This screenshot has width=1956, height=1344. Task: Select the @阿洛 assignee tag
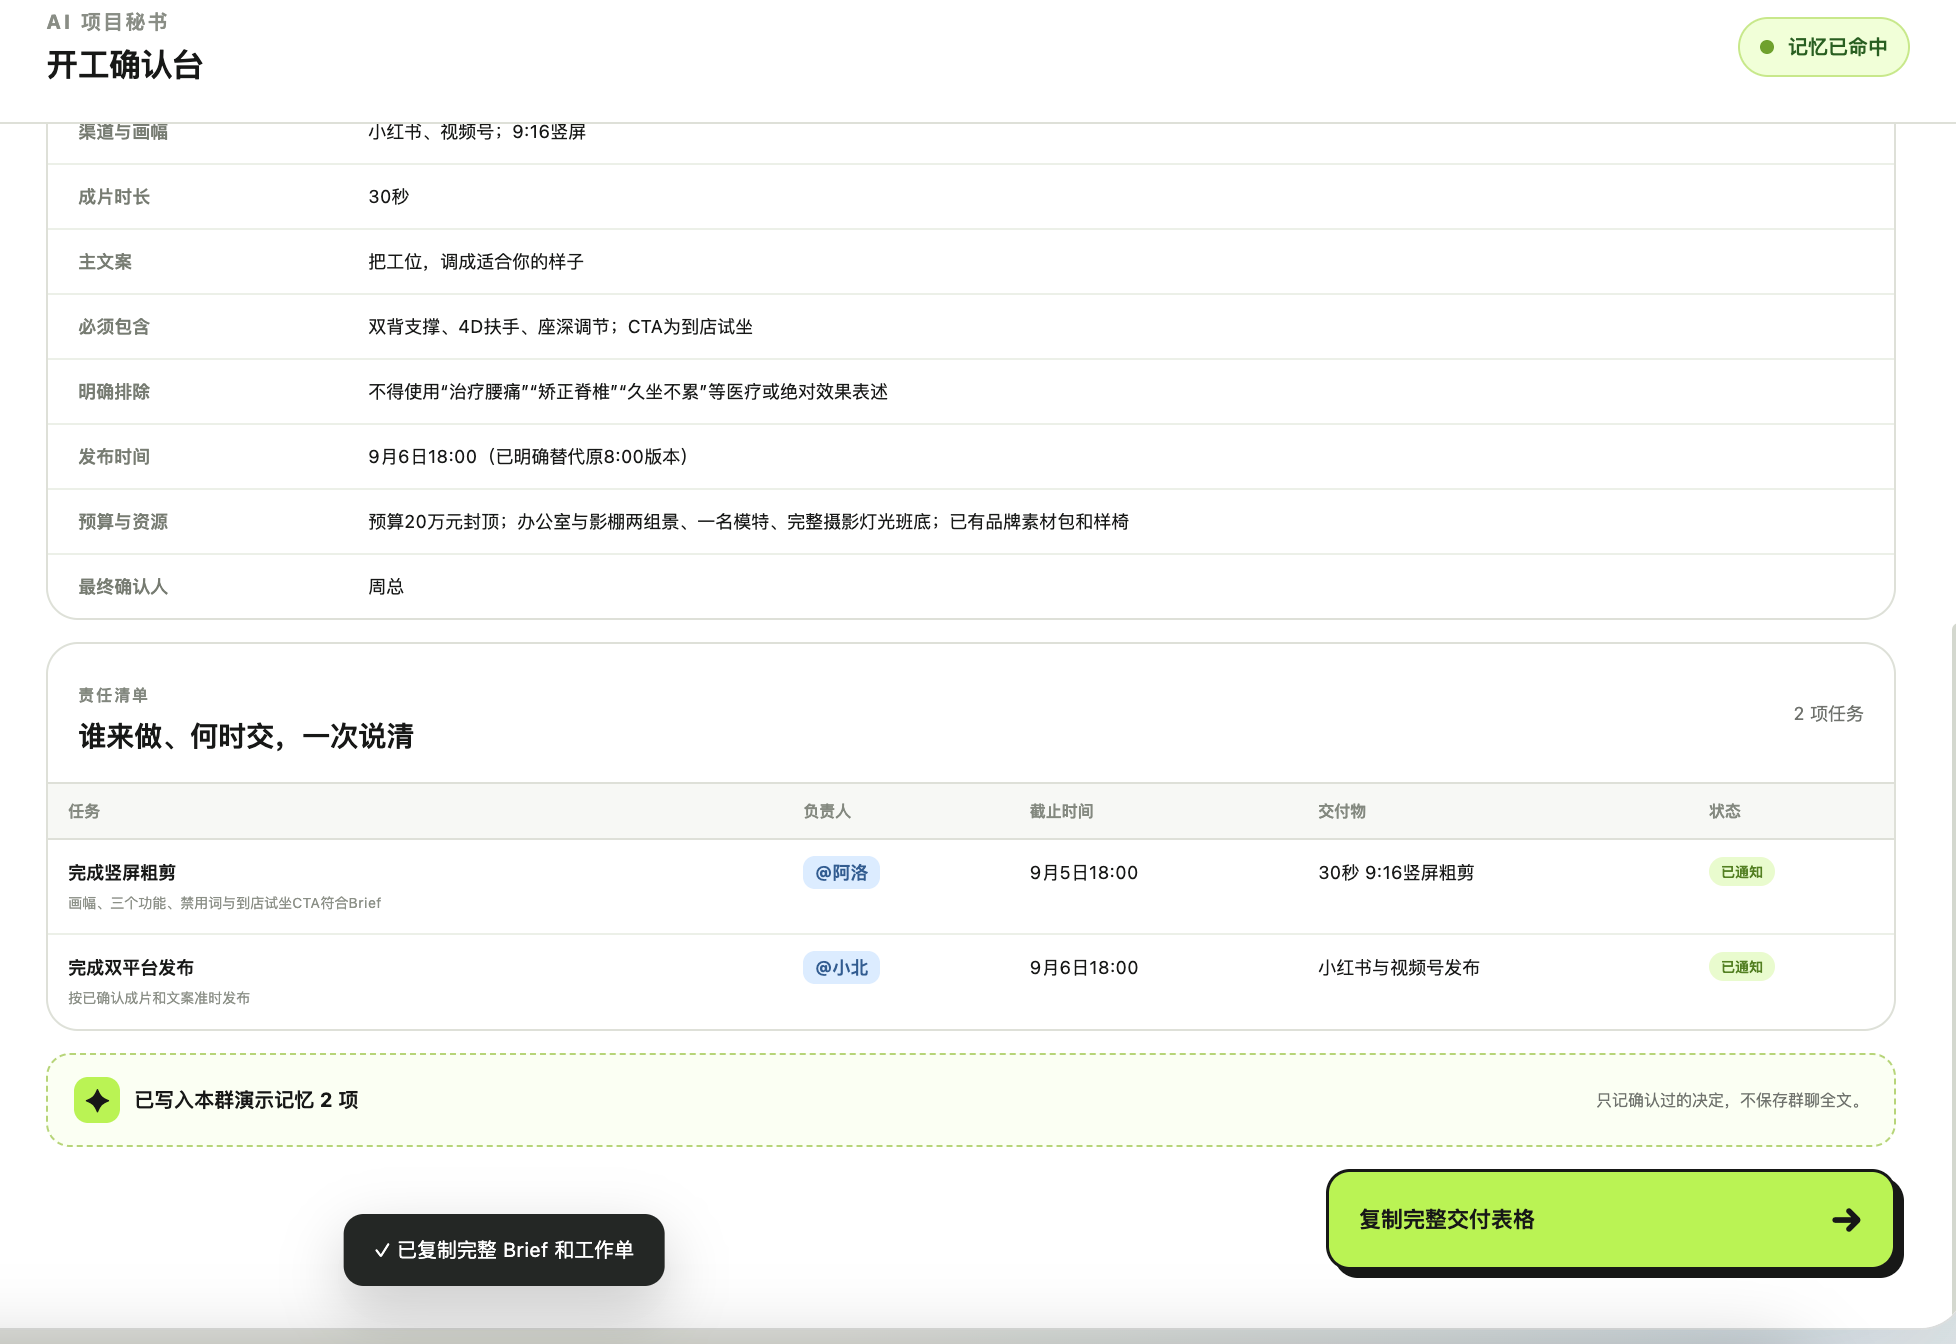click(x=841, y=872)
